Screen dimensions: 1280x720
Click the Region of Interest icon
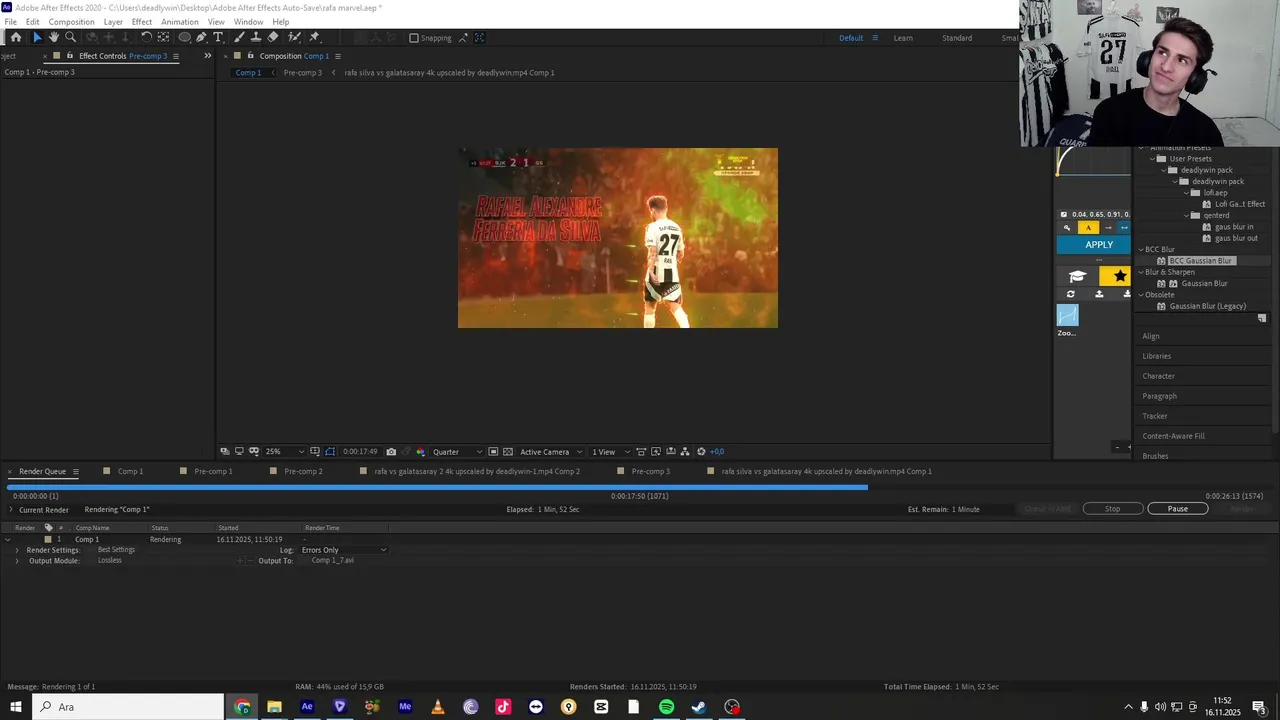493,452
